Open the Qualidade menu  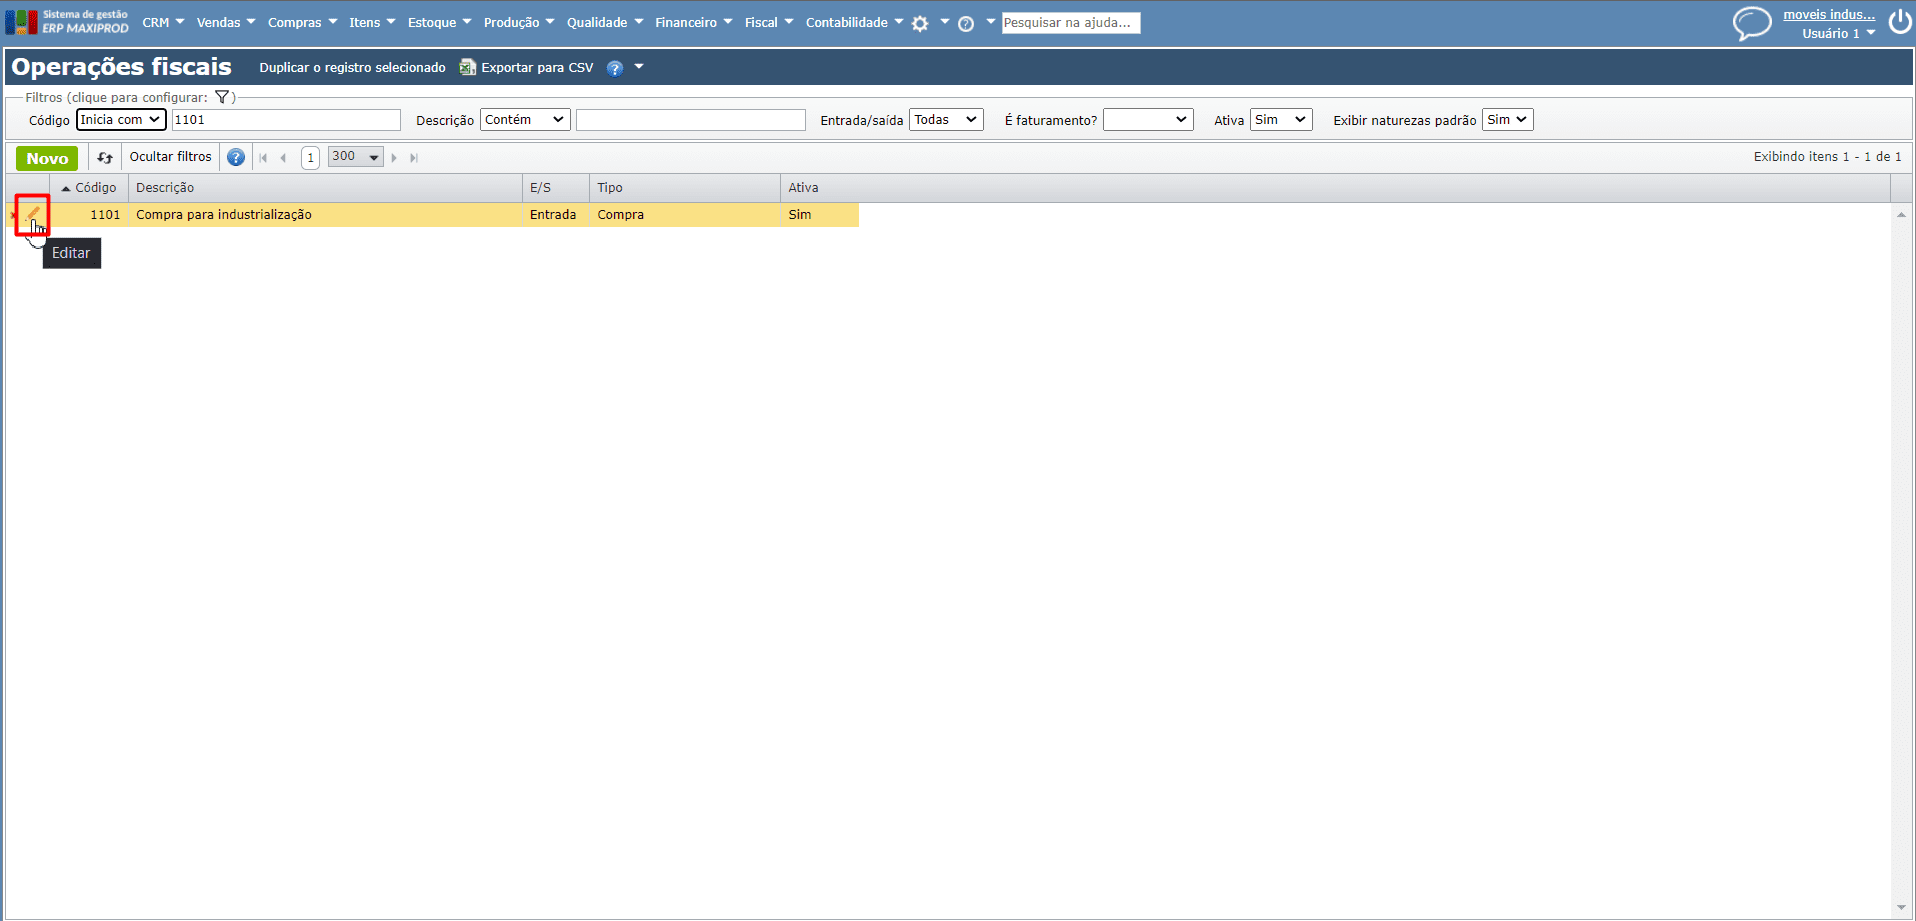(605, 22)
